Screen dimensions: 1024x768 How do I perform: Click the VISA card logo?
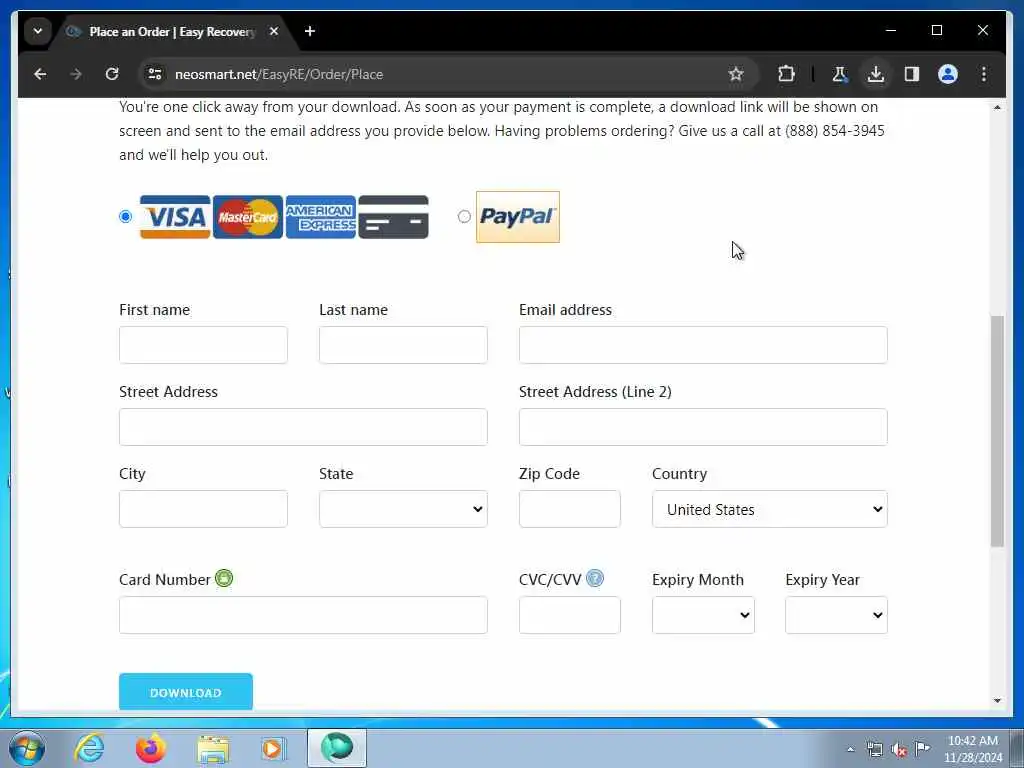[x=175, y=217]
